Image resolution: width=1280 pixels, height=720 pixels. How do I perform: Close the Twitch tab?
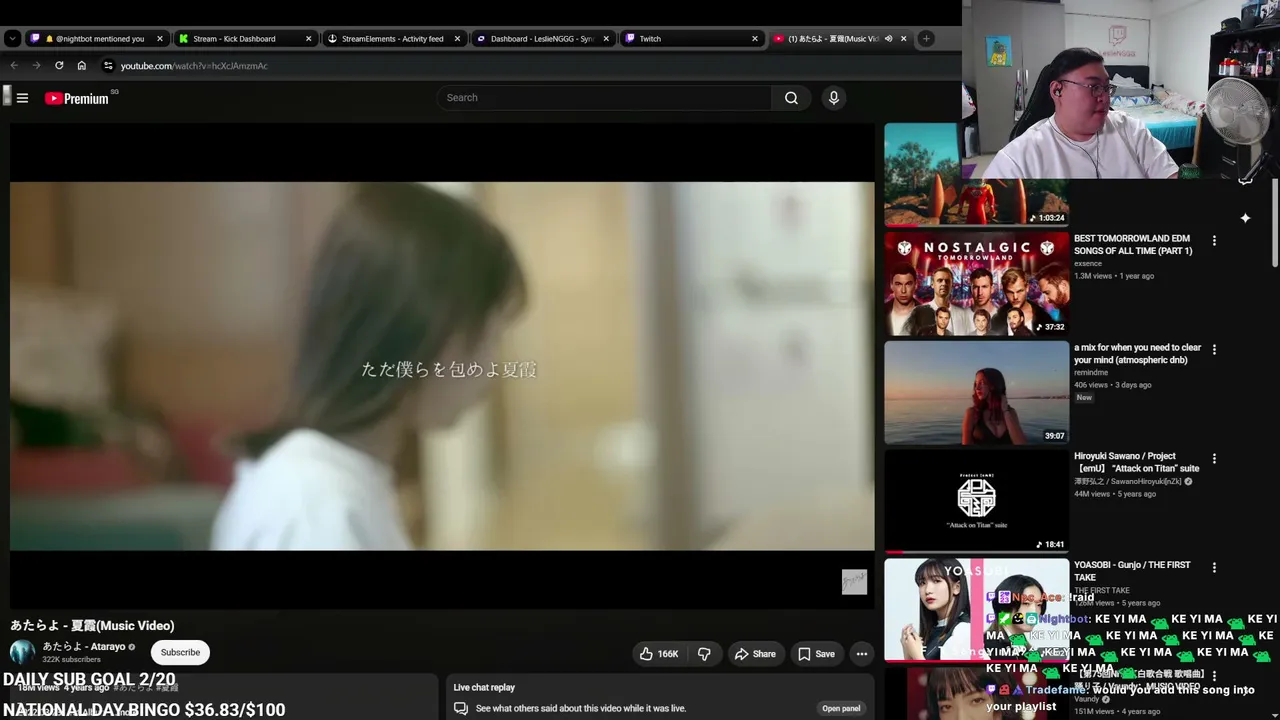(754, 39)
